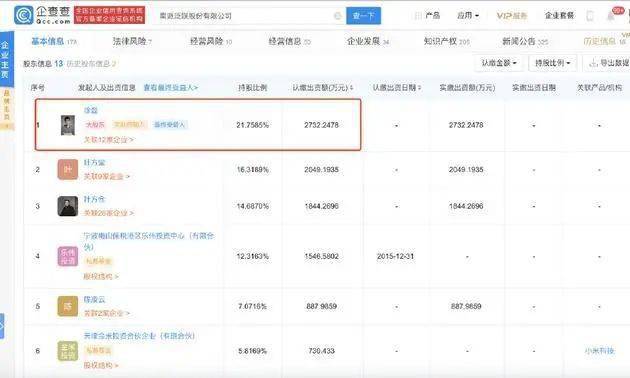The height and width of the screenshot is (378, 630).
Task: Open VIP服务 page
Action: (512, 16)
